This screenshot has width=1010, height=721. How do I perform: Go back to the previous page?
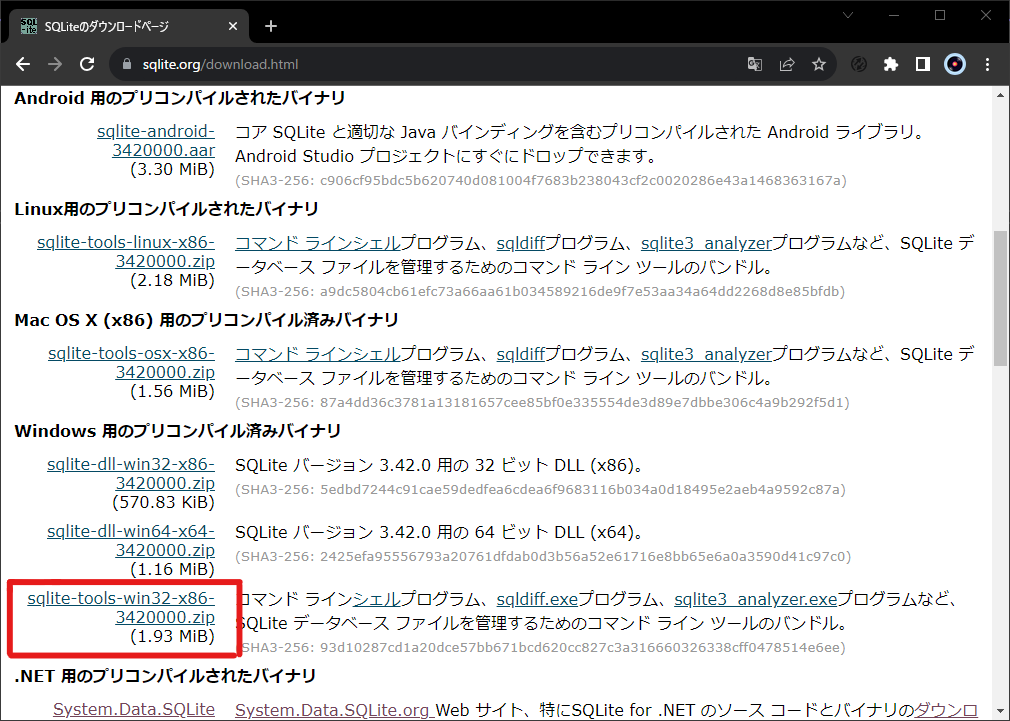23,64
